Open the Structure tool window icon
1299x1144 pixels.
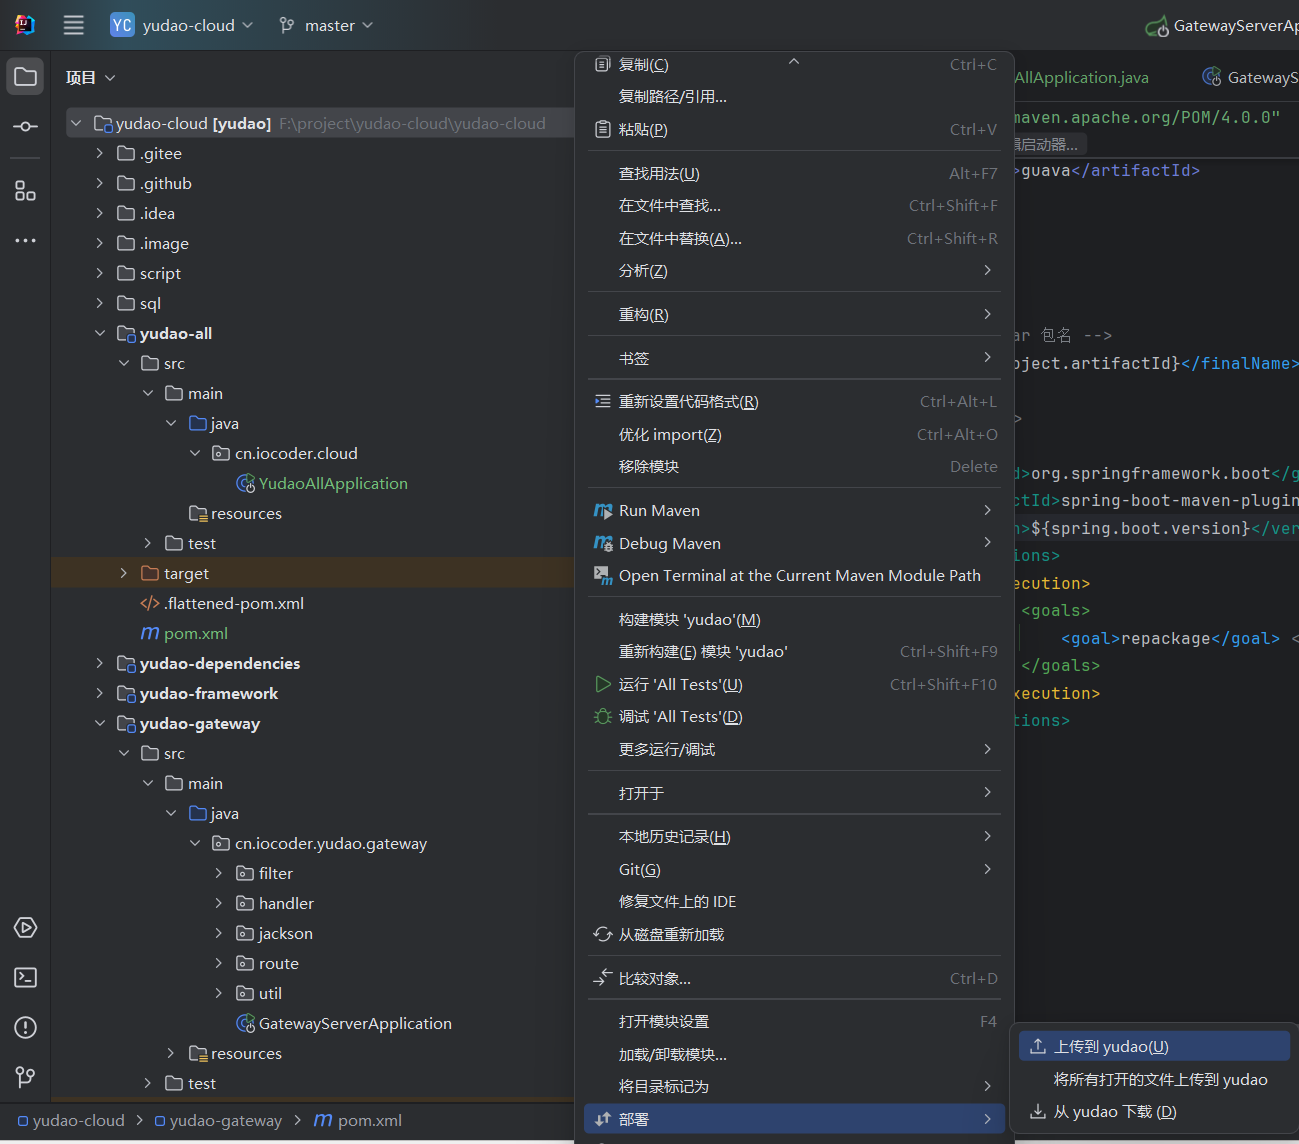pos(25,190)
